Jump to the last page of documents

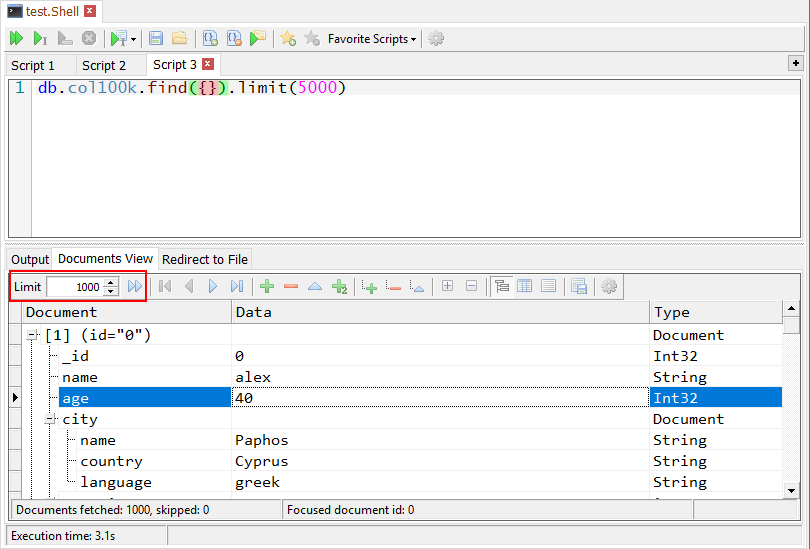coord(237,287)
